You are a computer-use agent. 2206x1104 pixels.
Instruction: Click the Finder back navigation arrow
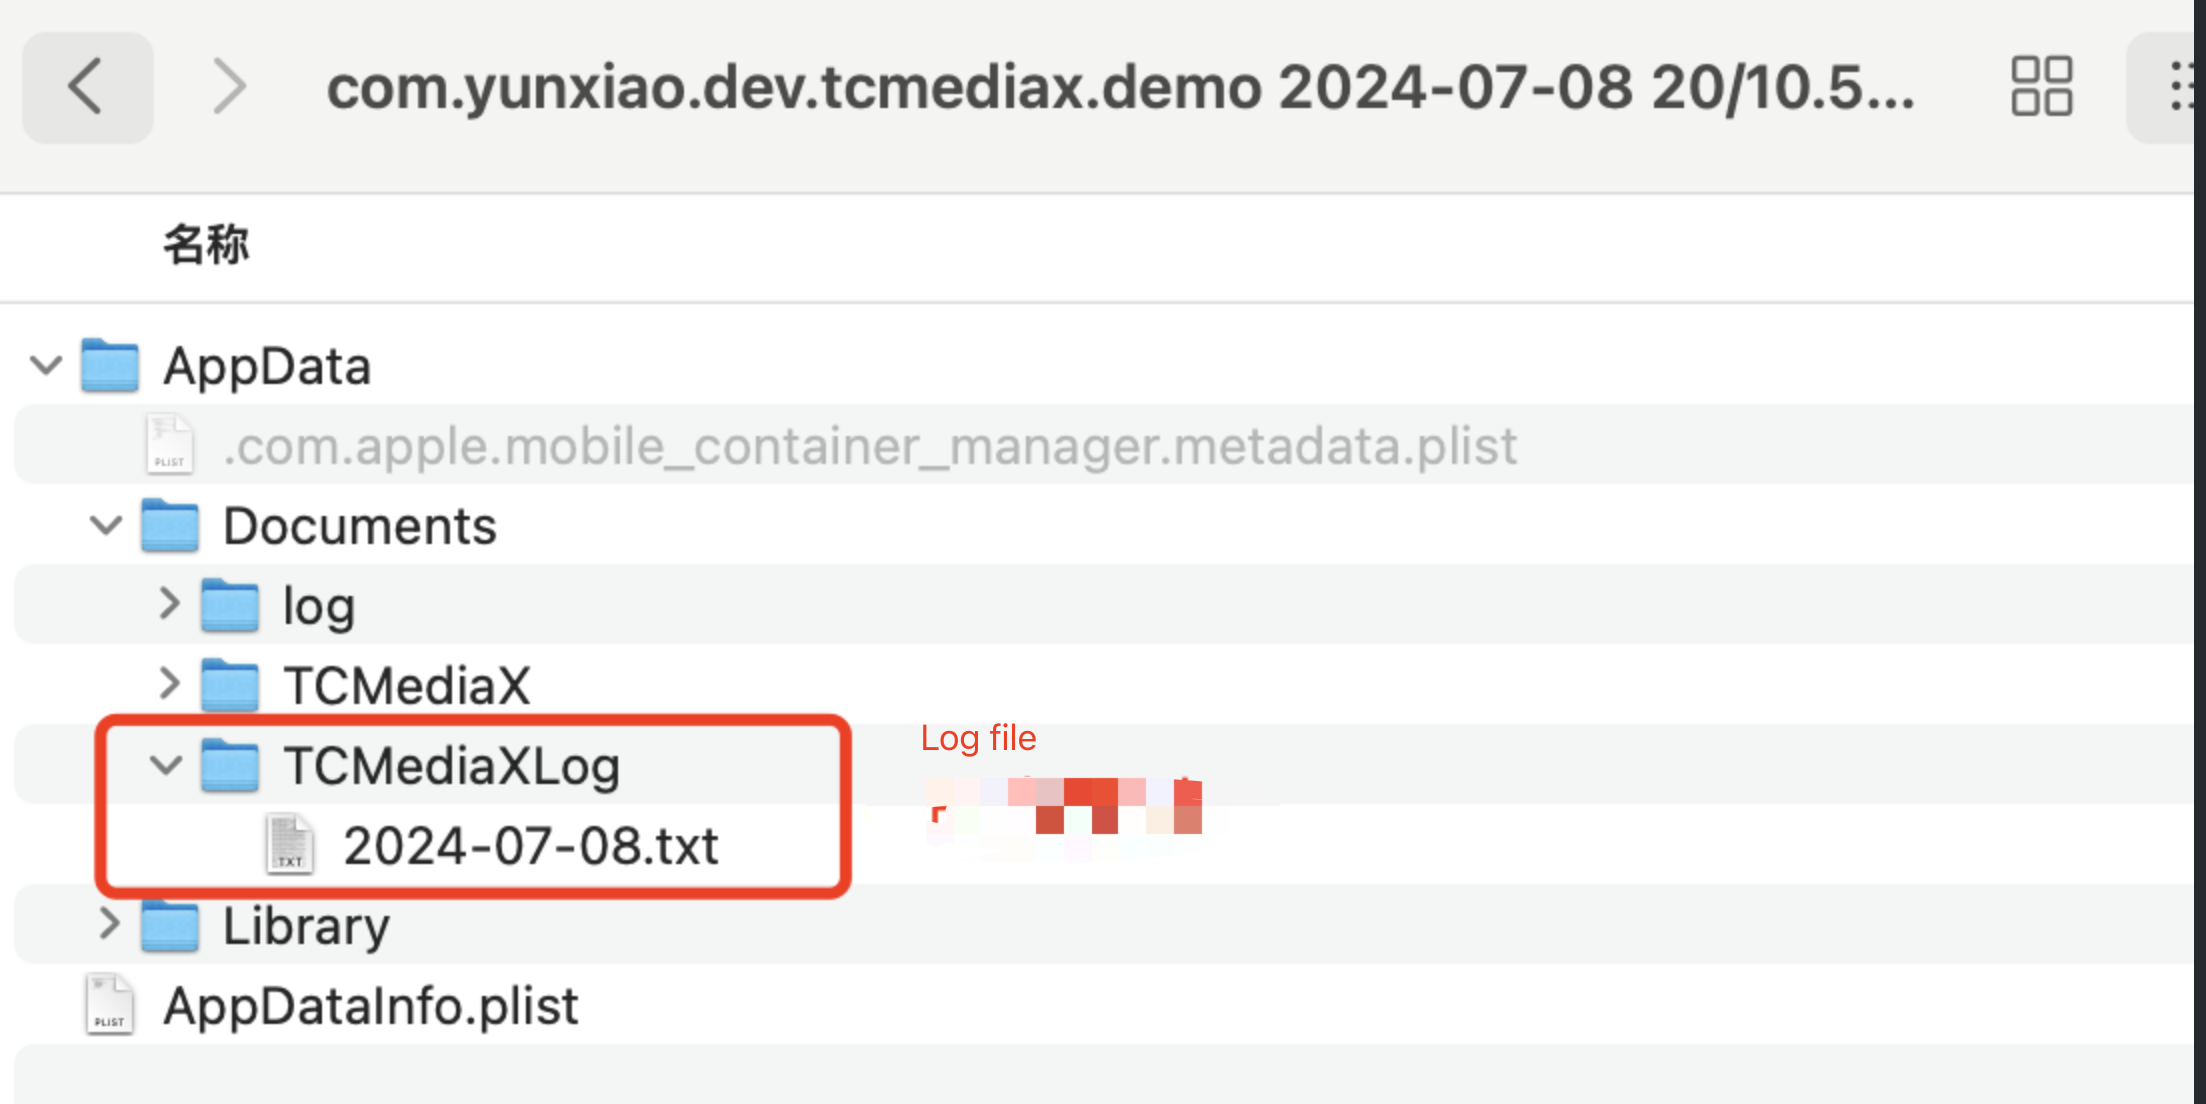click(x=87, y=87)
